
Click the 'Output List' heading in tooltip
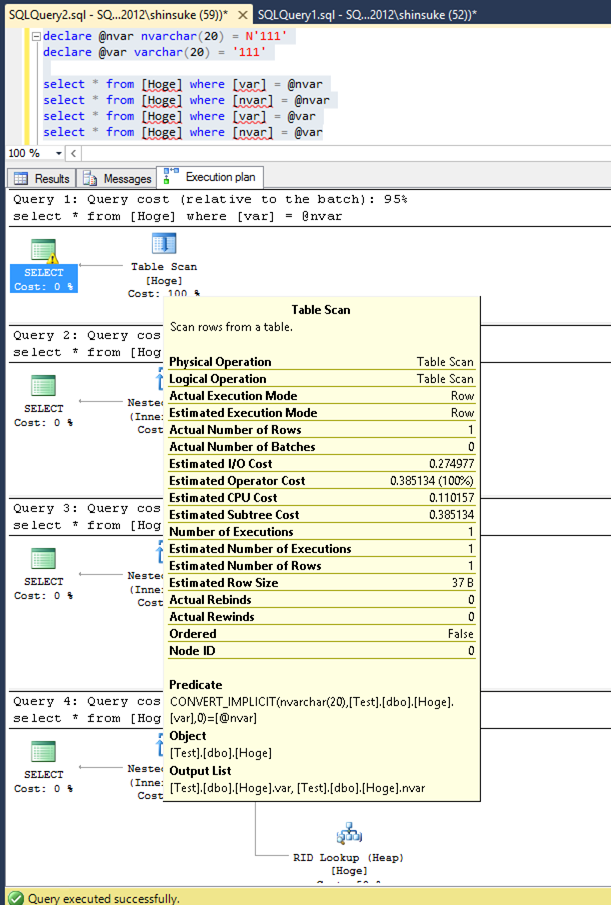tap(200, 771)
